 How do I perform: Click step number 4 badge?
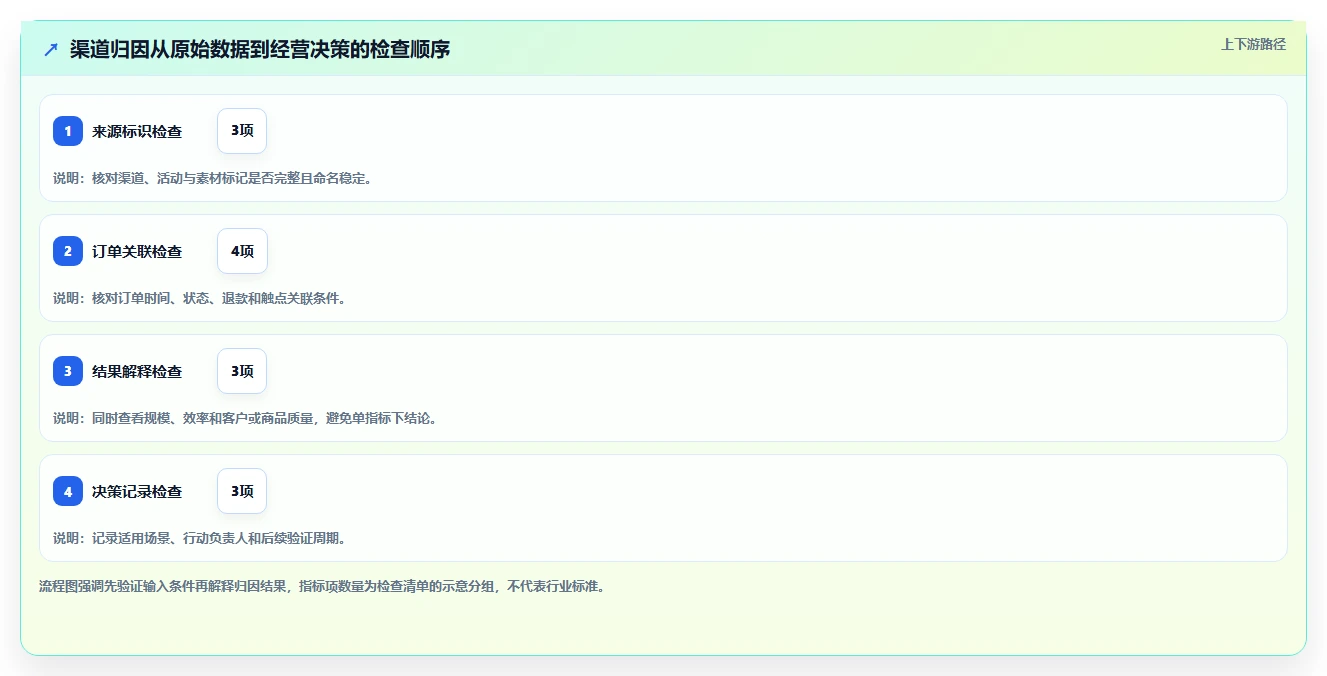click(x=68, y=491)
